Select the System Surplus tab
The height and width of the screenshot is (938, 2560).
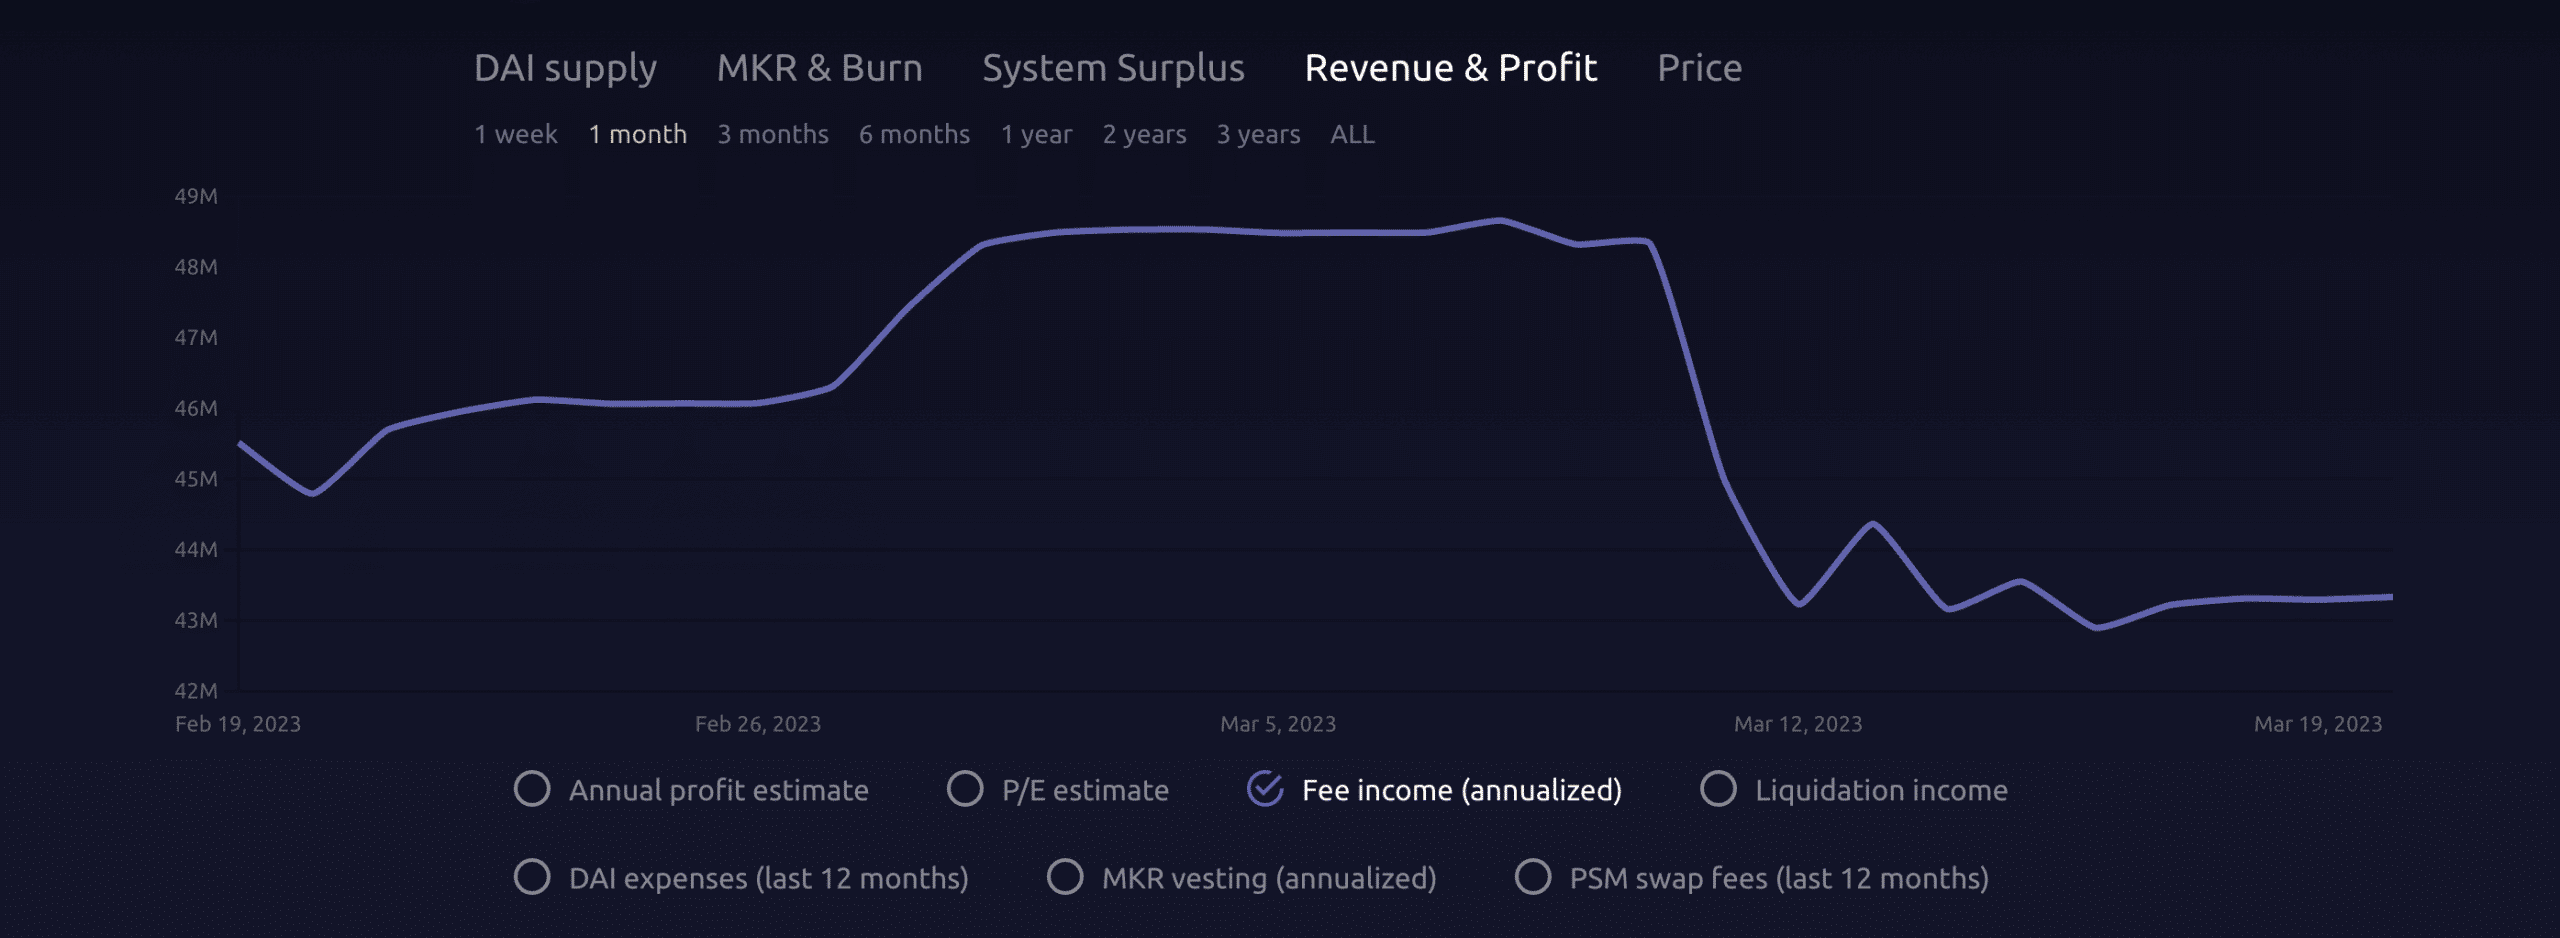(x=1113, y=68)
